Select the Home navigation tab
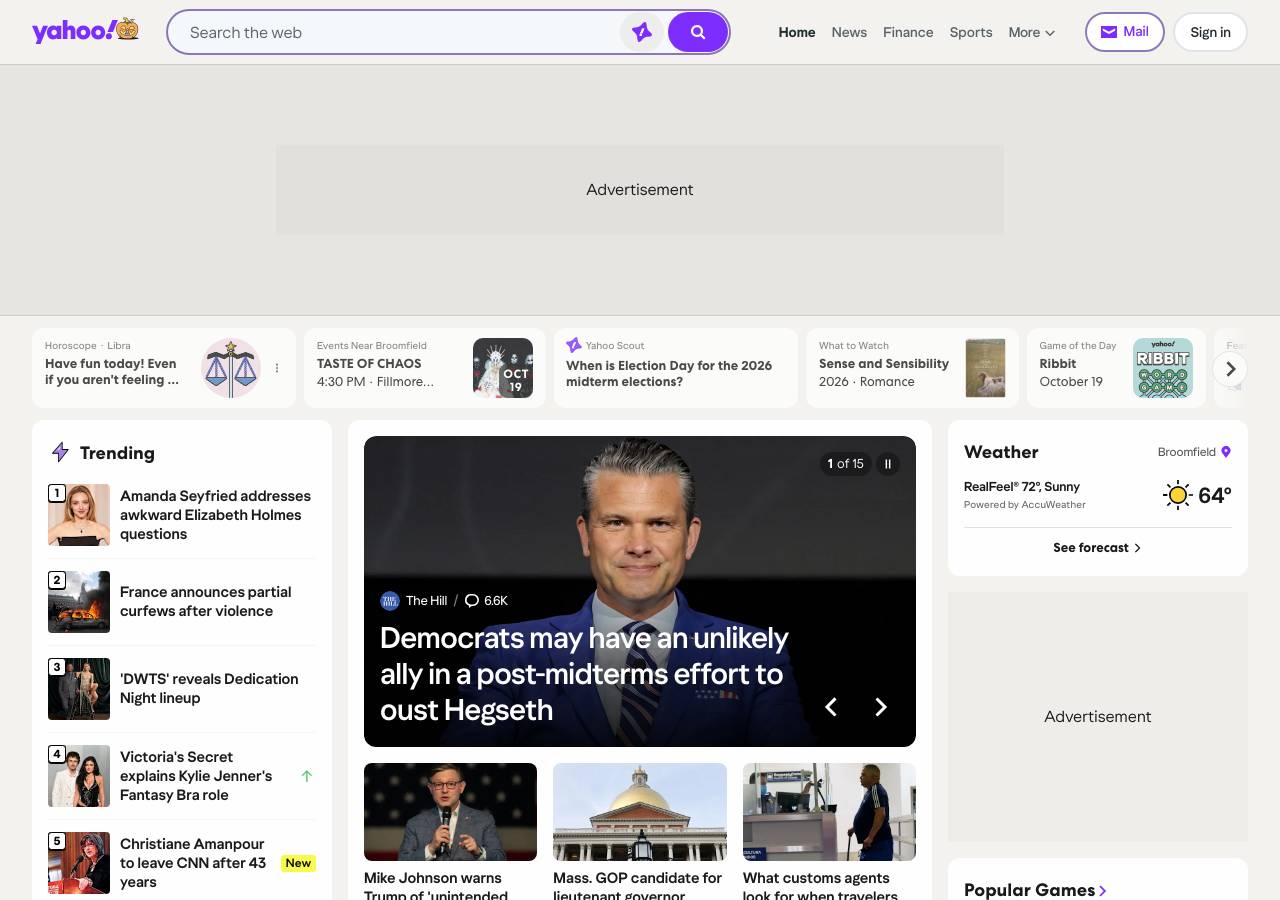Image resolution: width=1280 pixels, height=900 pixels. [x=797, y=32]
